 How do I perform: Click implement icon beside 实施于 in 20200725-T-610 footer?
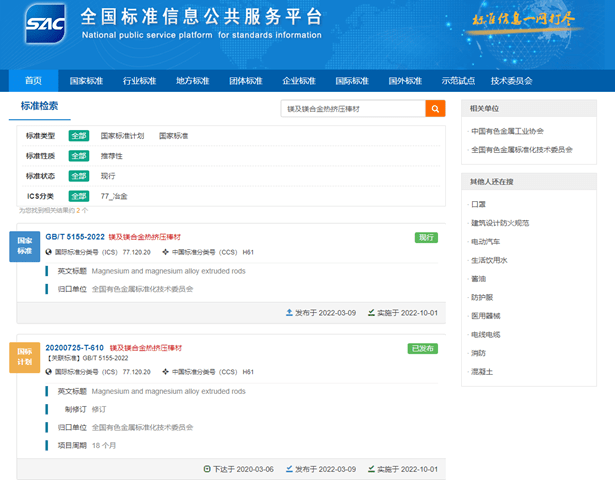click(x=371, y=469)
